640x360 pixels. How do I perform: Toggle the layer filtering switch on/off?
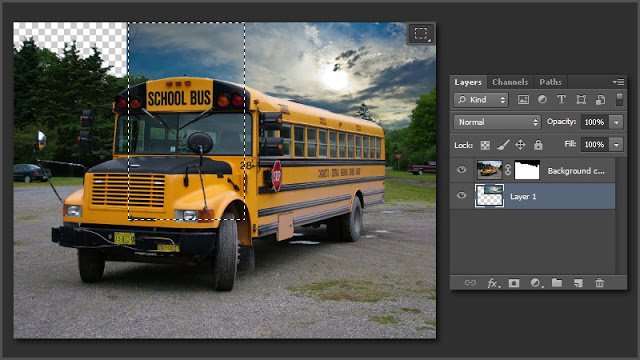pyautogui.click(x=619, y=100)
